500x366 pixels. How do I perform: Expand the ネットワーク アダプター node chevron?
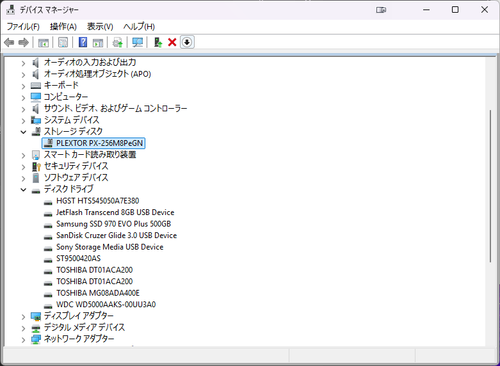point(23,340)
